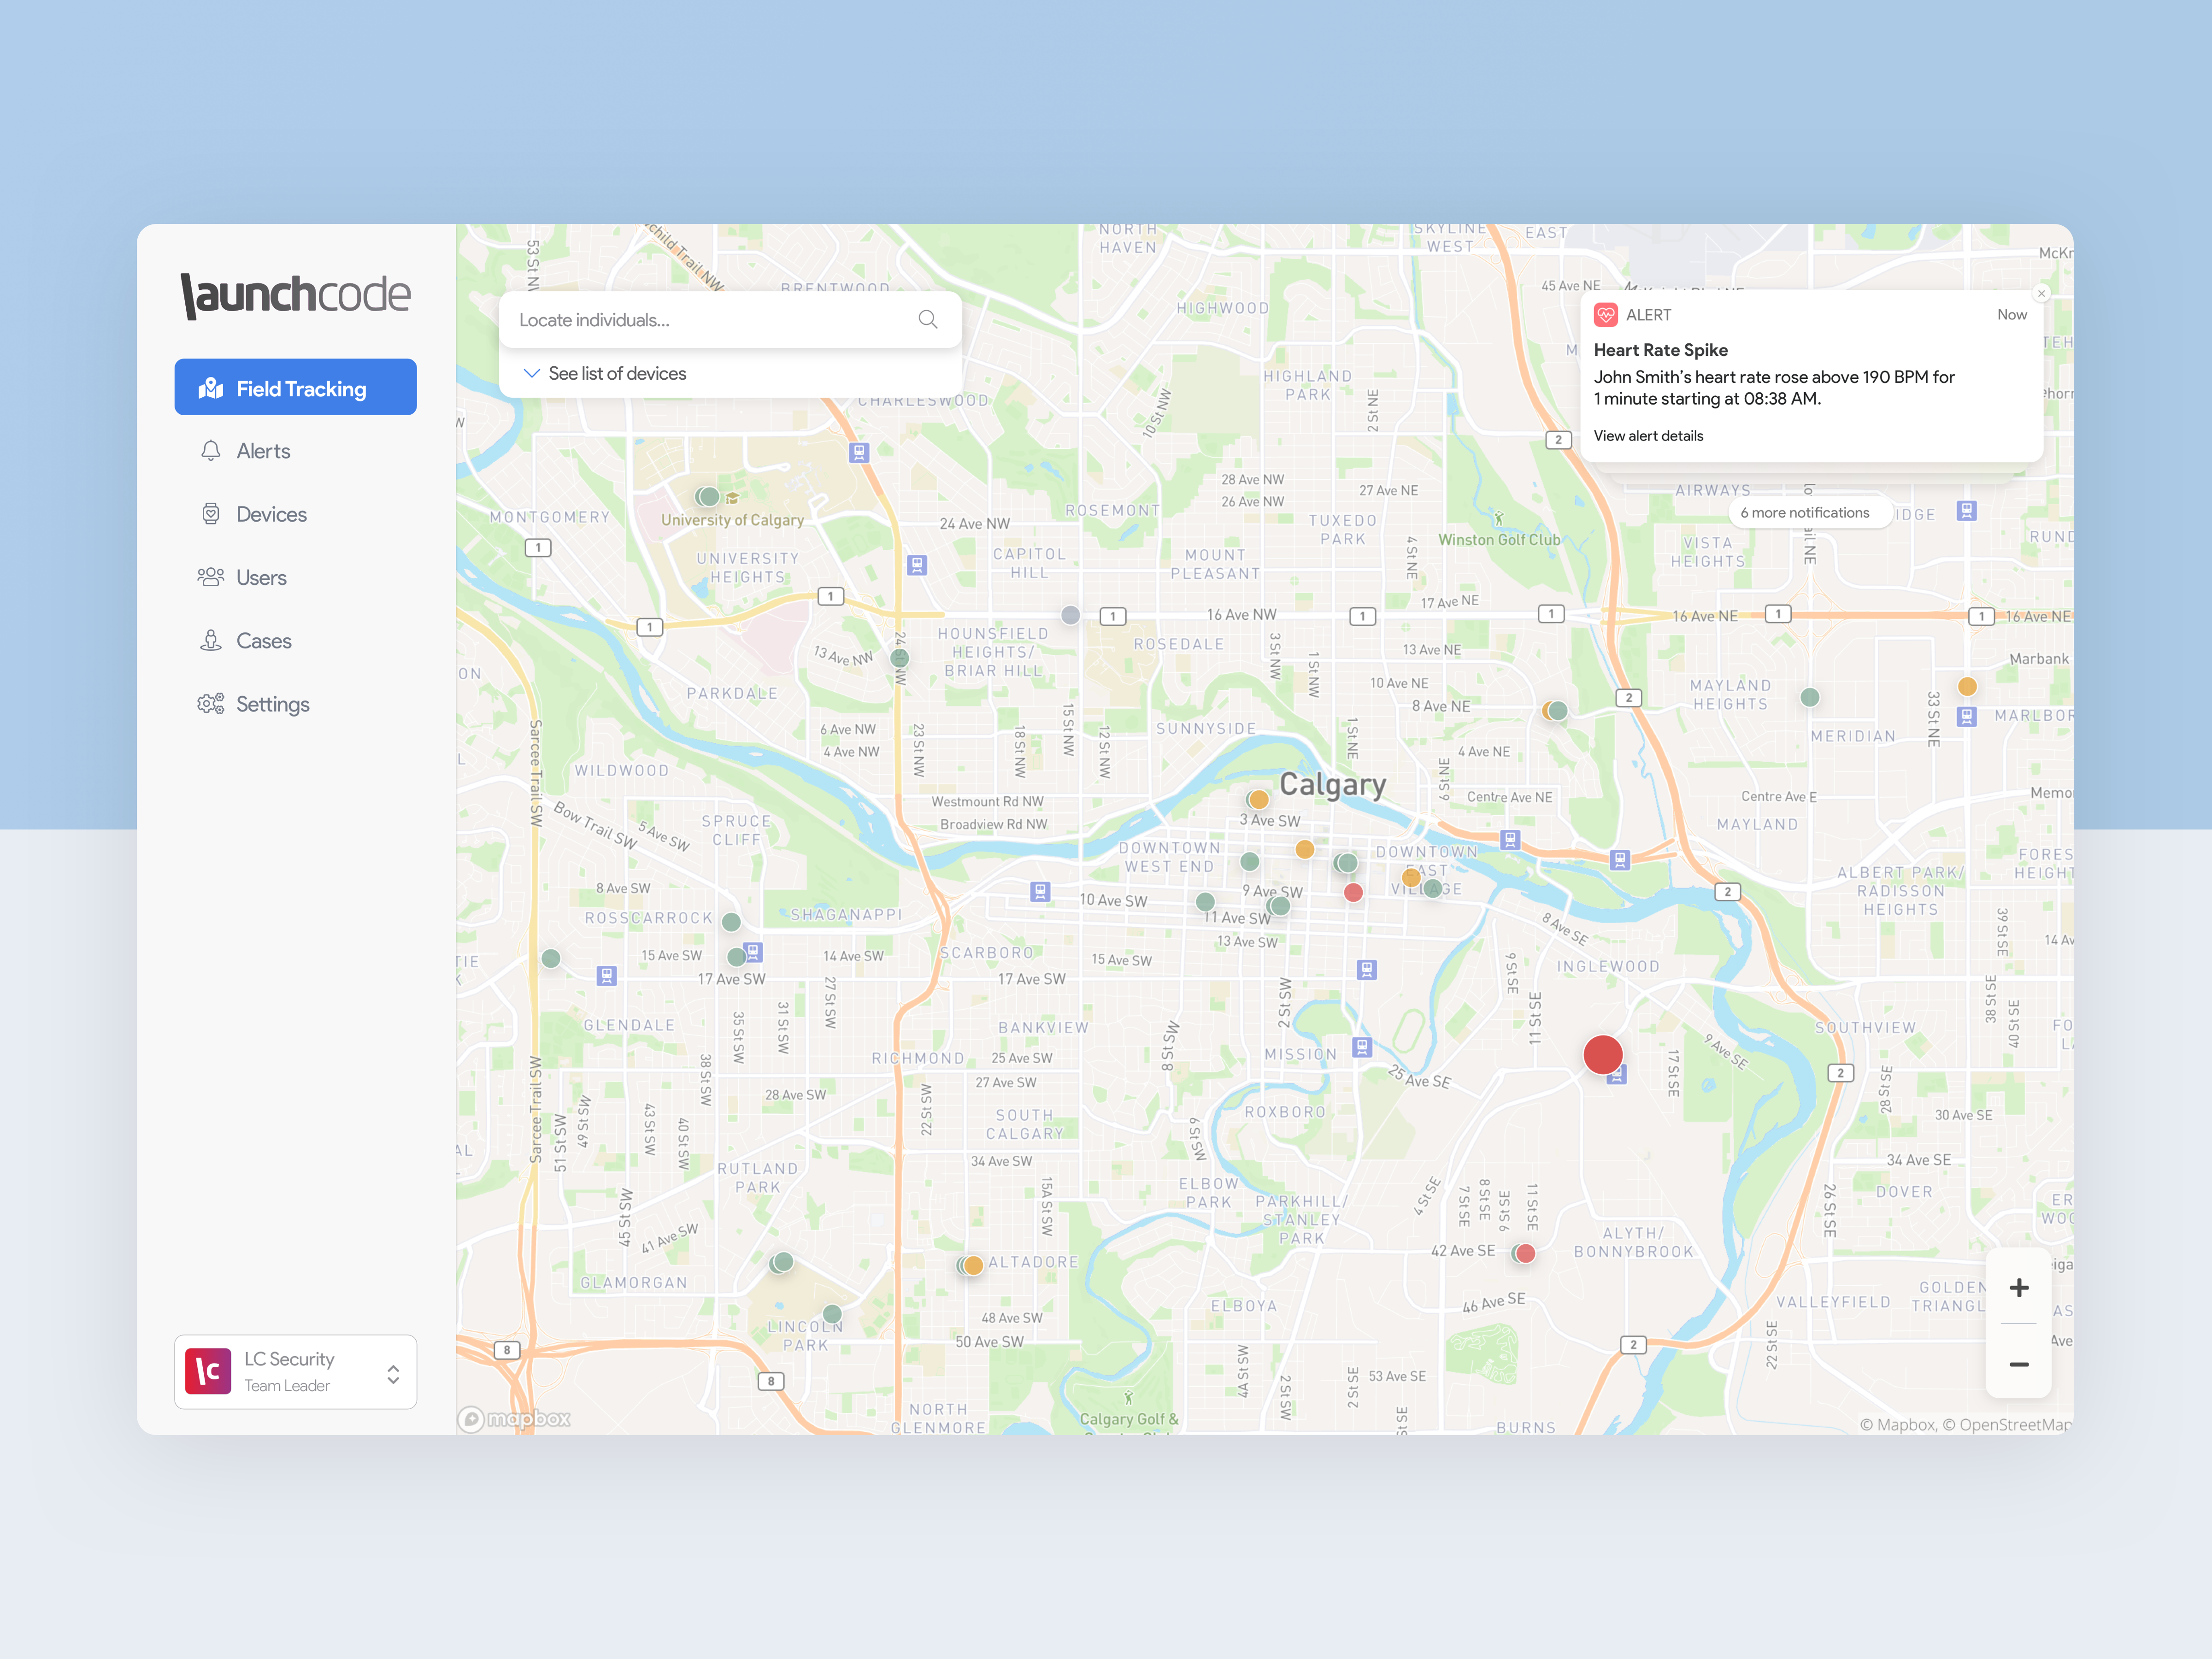Click the large red map marker
The height and width of the screenshot is (1659, 2212).
click(x=1602, y=1055)
